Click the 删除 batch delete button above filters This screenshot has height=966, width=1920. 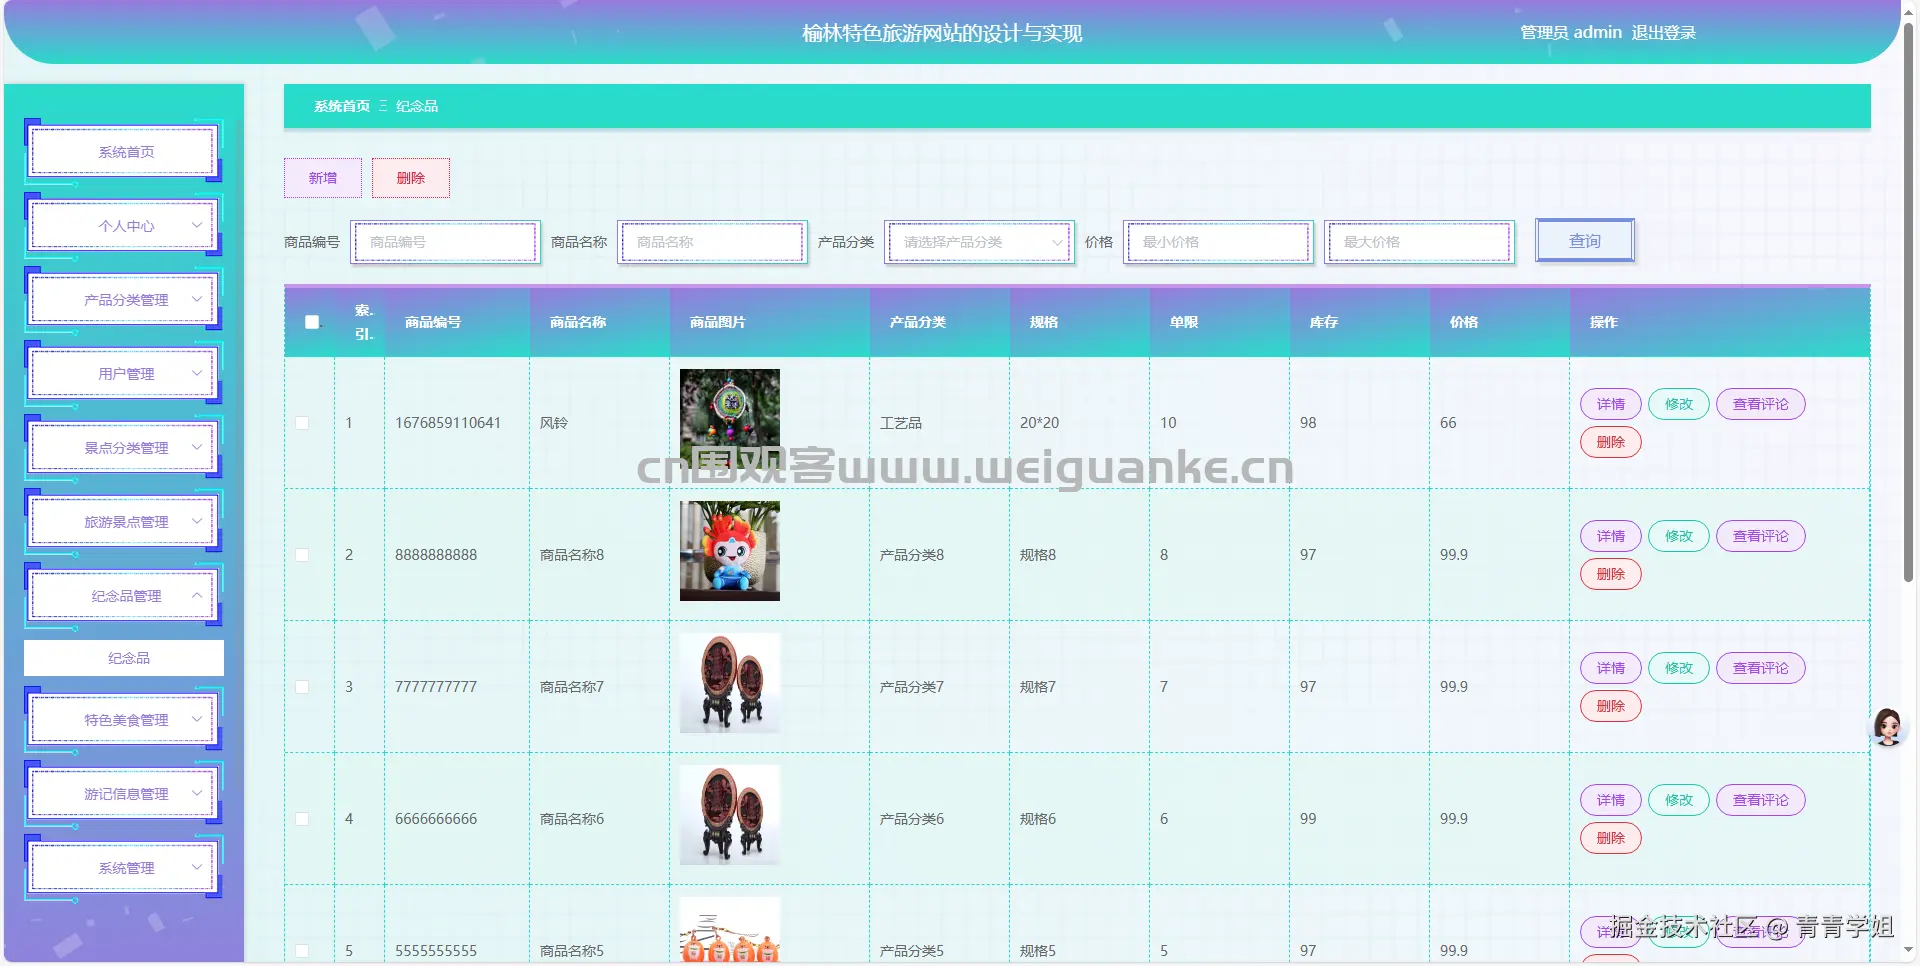click(x=410, y=178)
